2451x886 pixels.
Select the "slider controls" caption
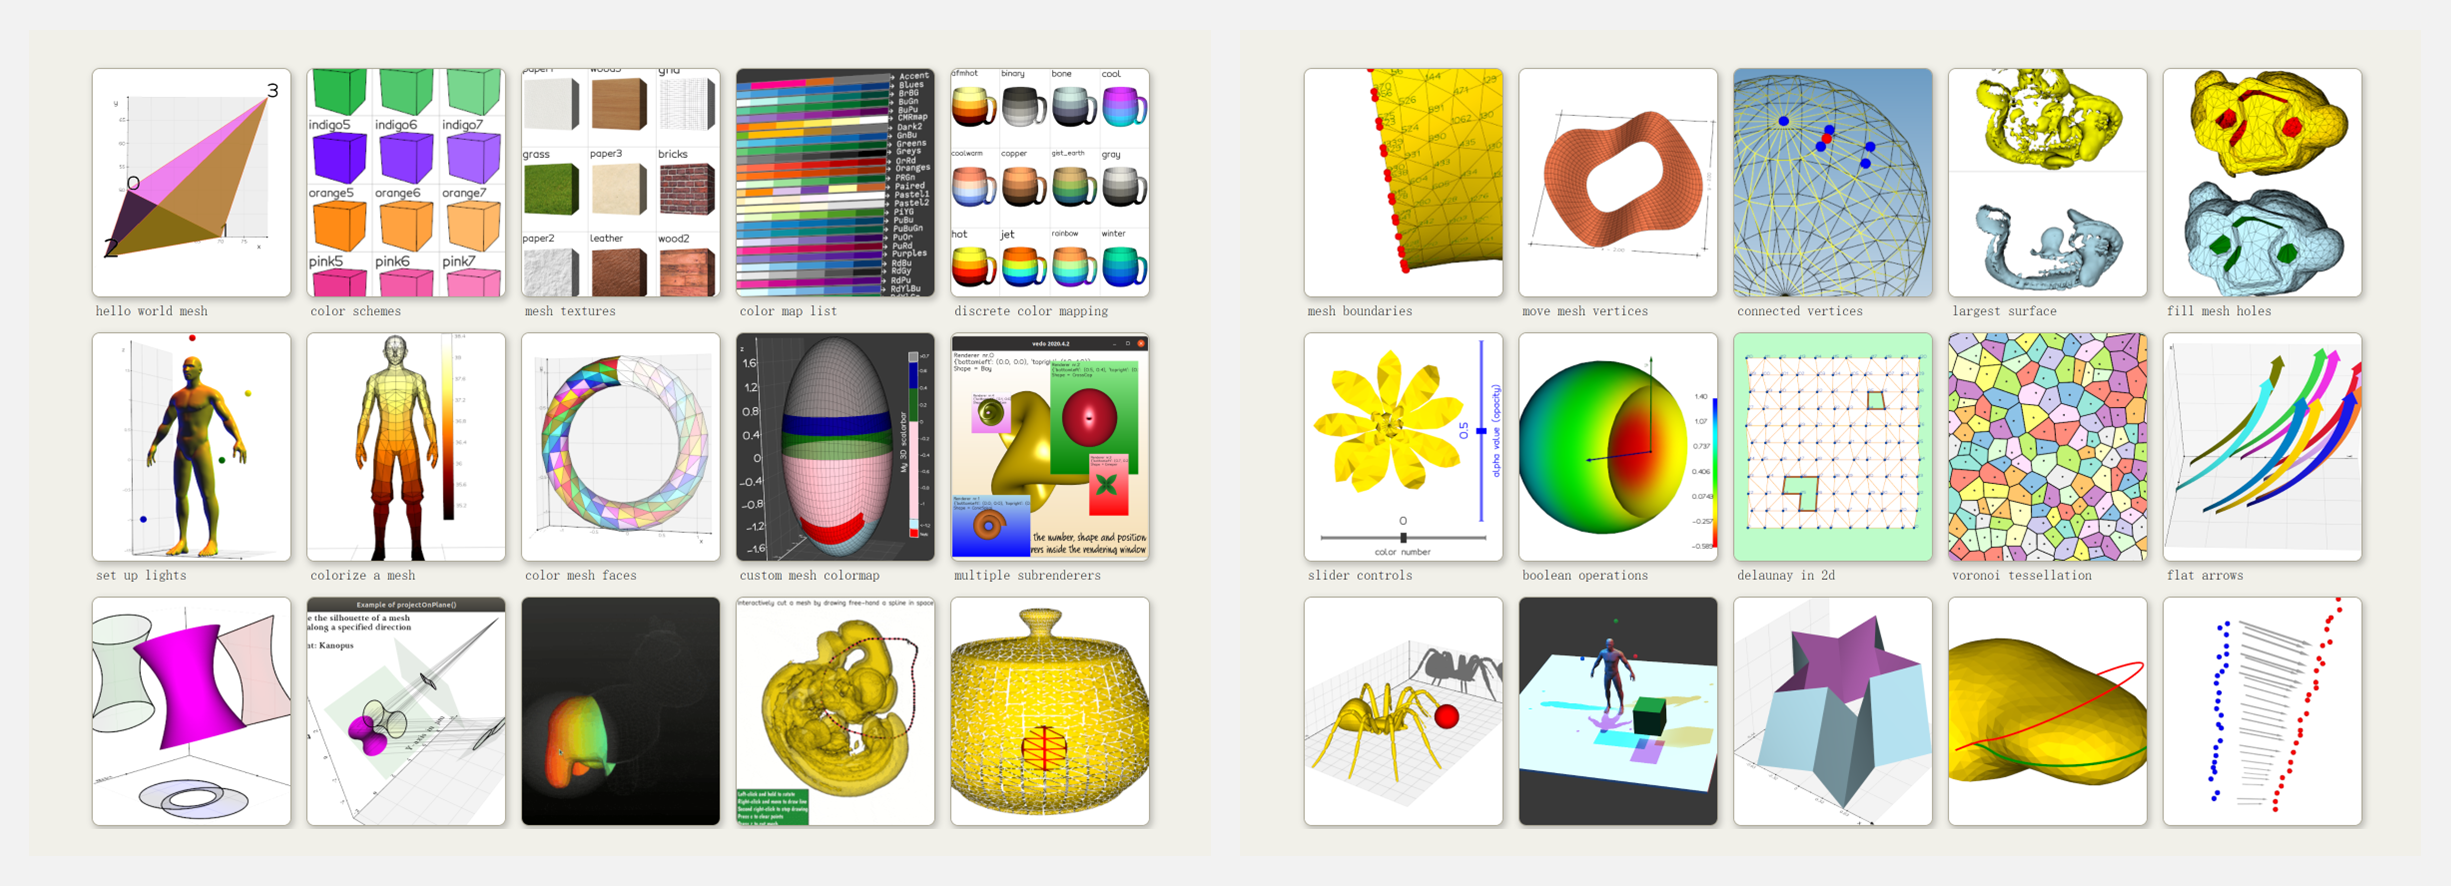click(1360, 575)
